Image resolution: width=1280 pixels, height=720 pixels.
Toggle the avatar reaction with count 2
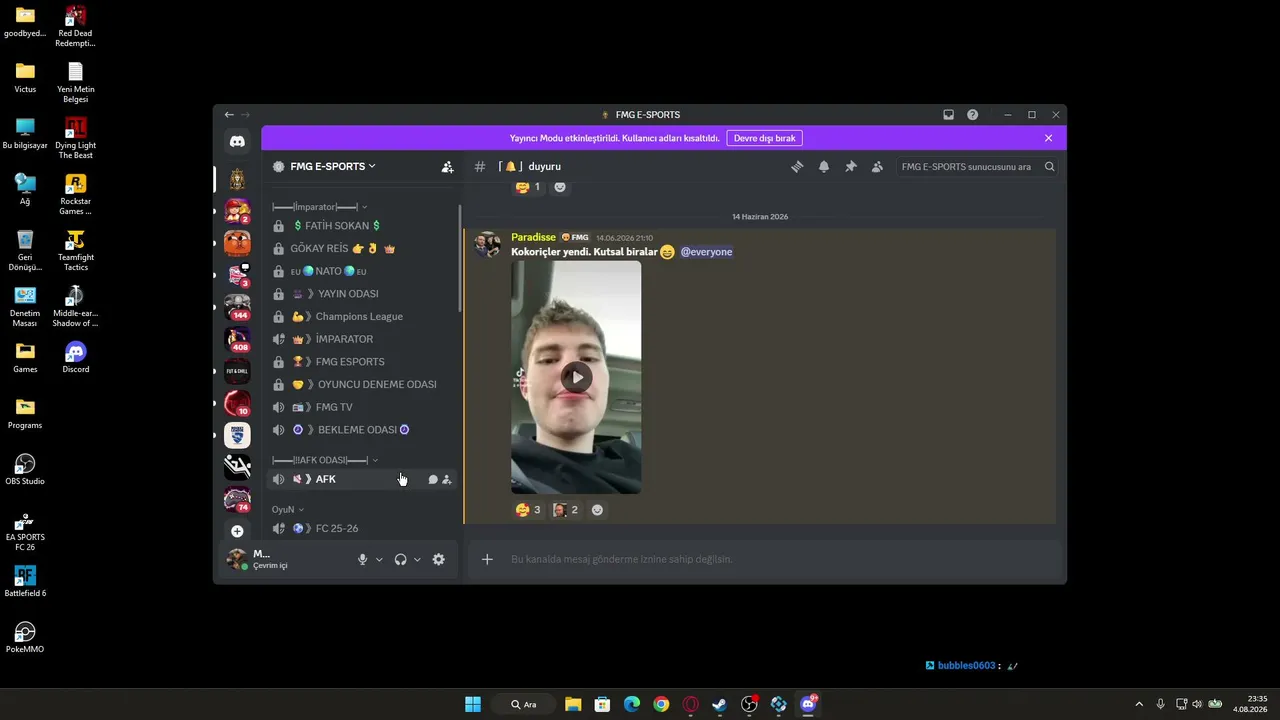(566, 510)
